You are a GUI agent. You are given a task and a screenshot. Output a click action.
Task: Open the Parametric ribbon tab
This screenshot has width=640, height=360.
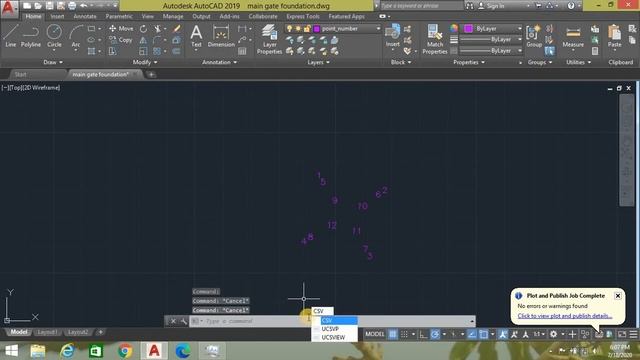119,16
